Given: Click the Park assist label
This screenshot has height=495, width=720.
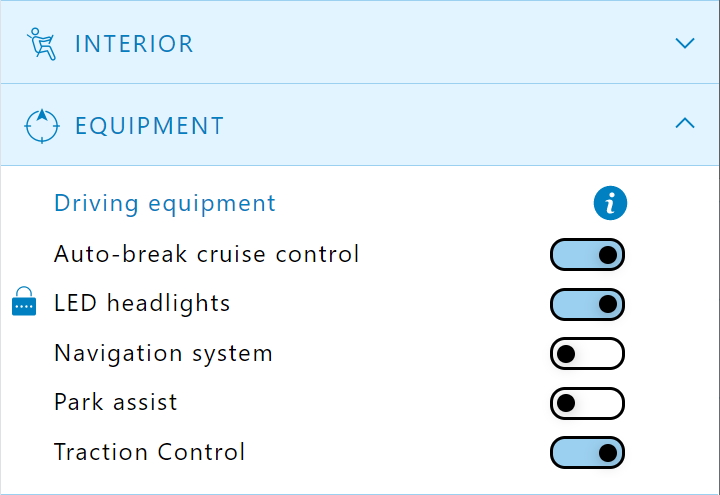Looking at the screenshot, I should coord(116,402).
